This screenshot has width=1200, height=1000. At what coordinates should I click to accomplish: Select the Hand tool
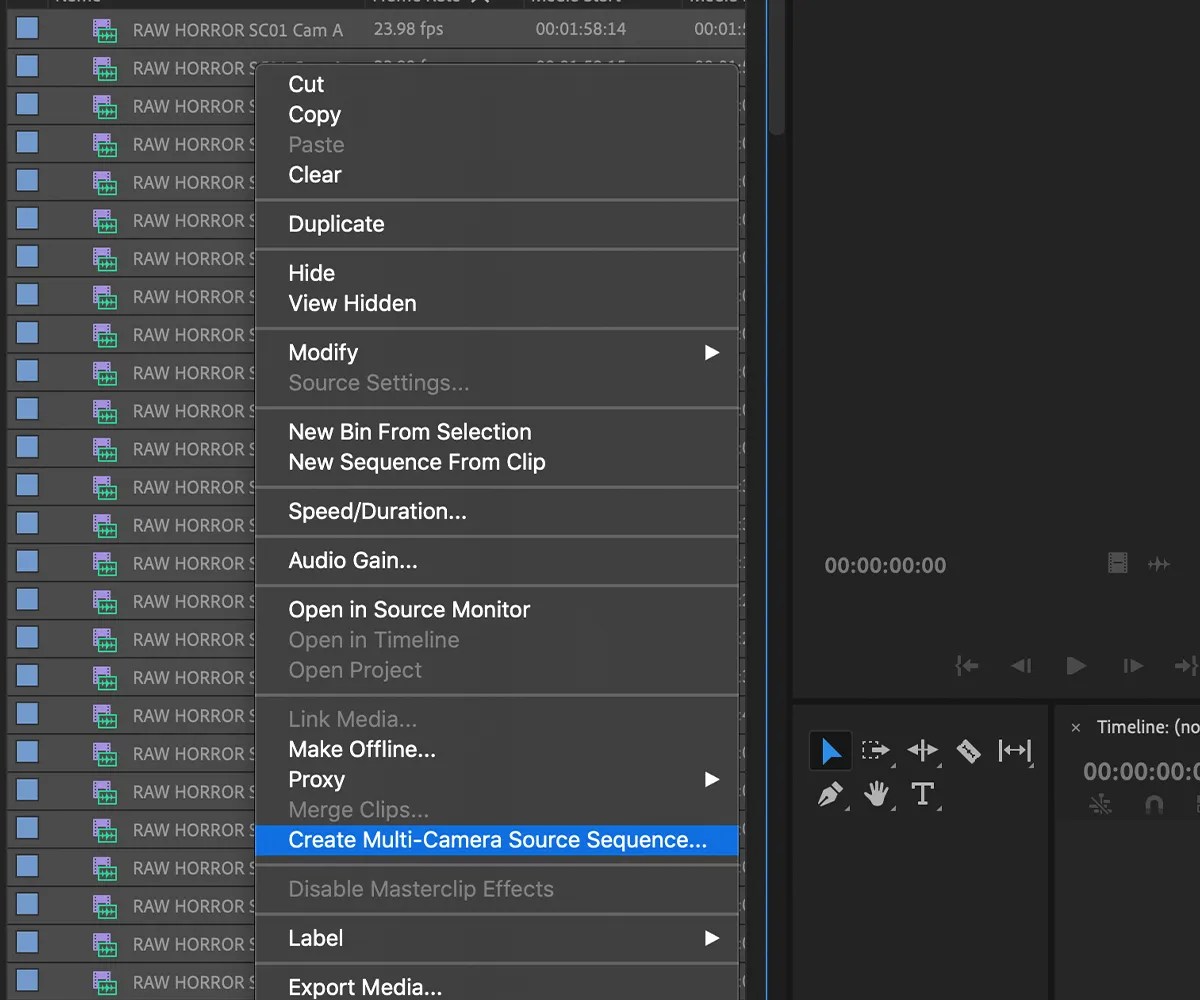(x=877, y=795)
